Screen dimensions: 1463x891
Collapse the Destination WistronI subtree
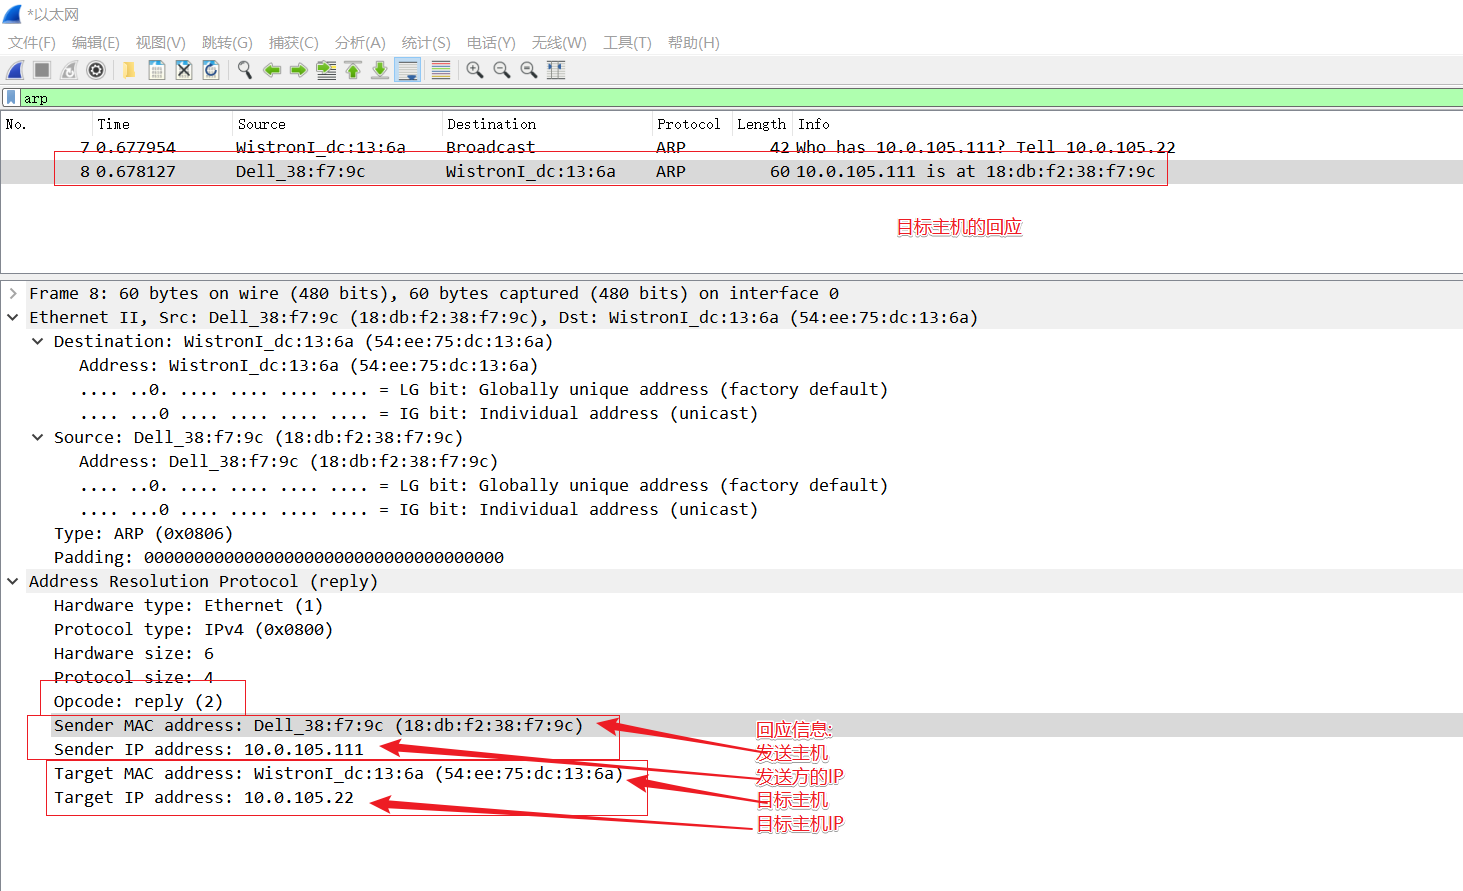click(38, 341)
